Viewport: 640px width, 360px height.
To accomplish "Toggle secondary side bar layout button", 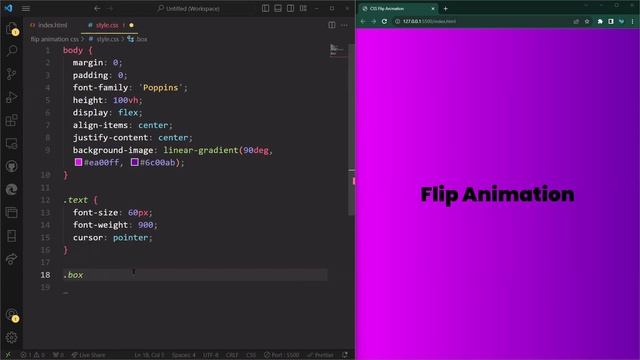I will 291,8.
